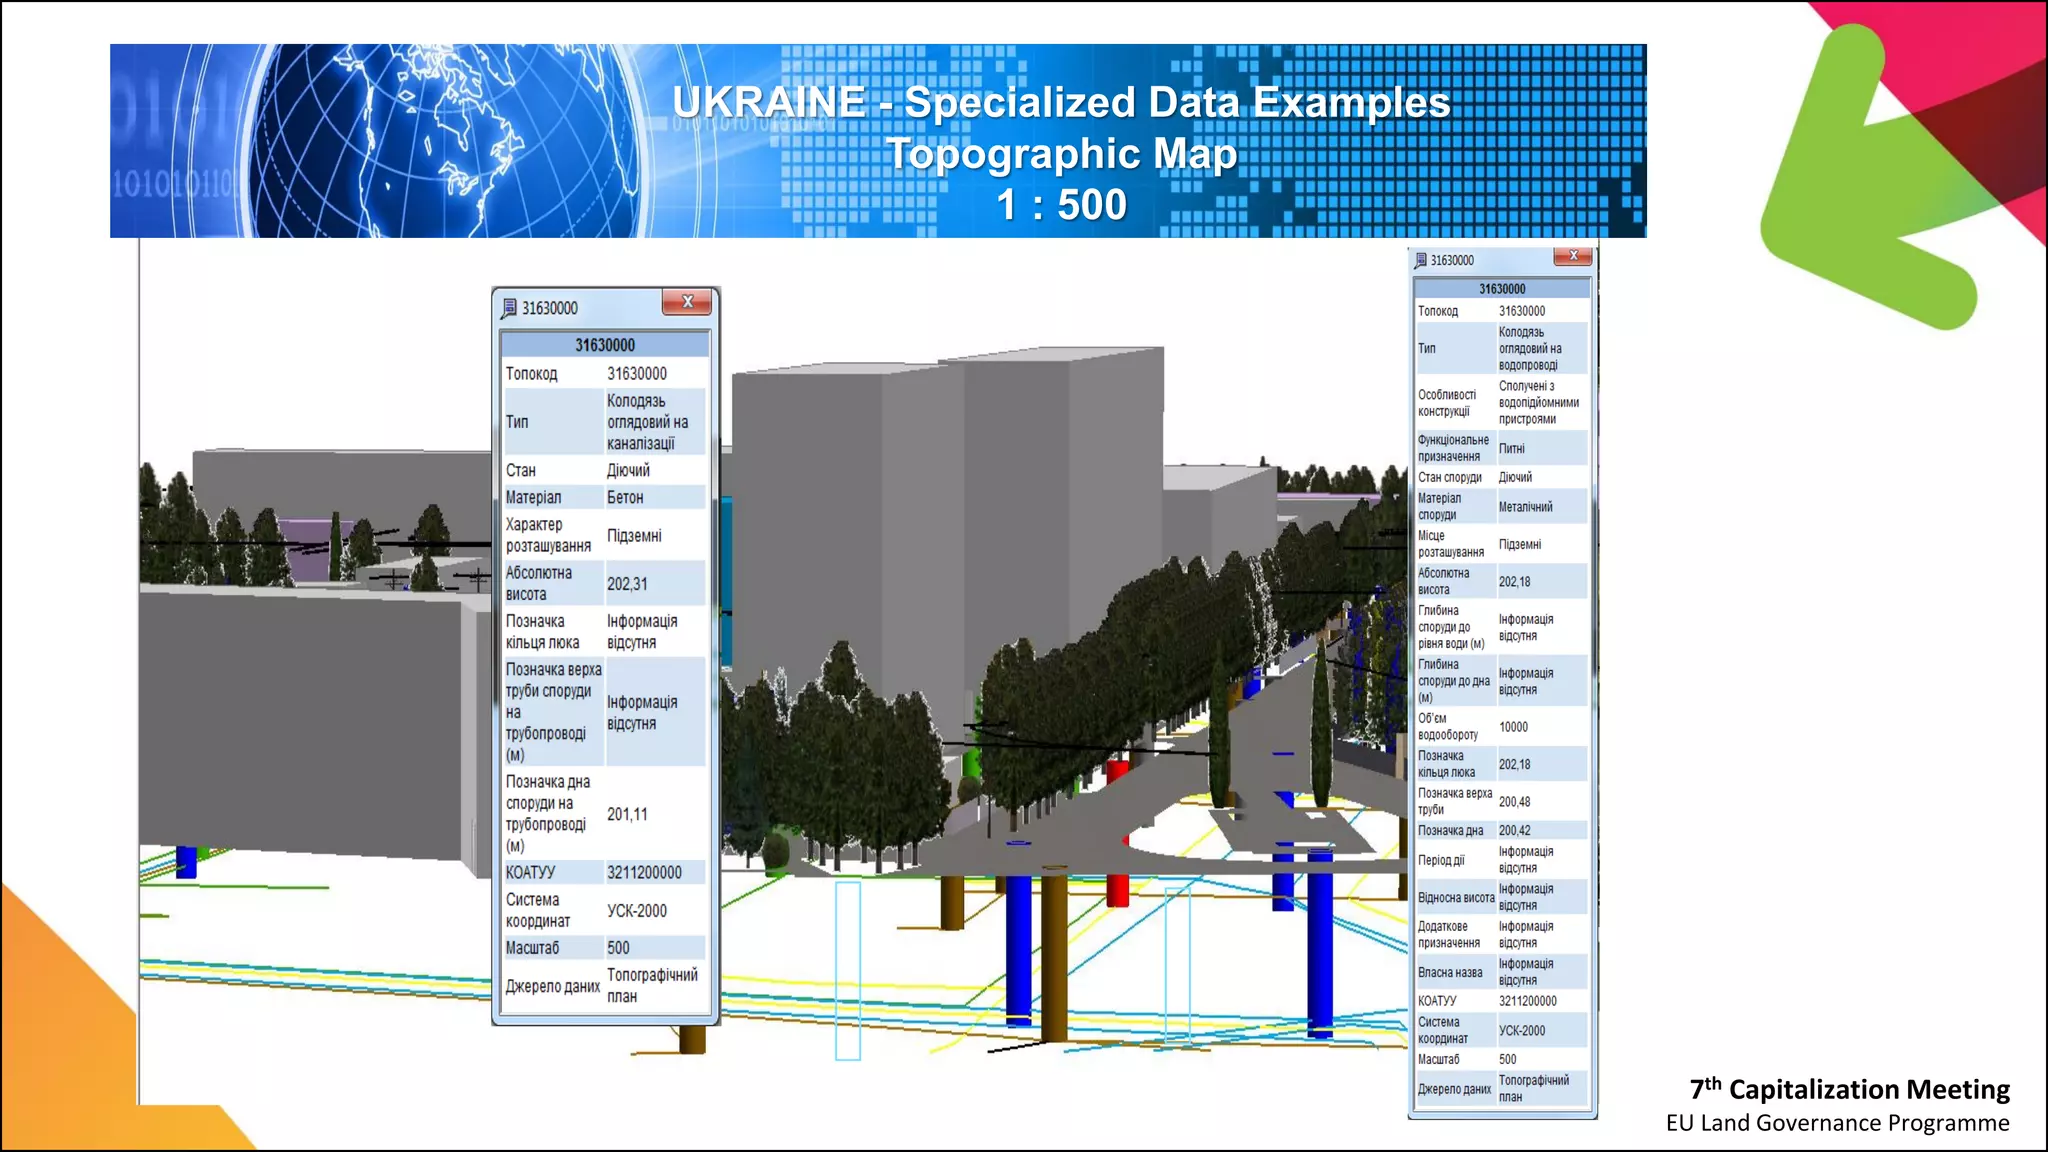This screenshot has height=1152, width=2048.
Task: Click the slide title 'Topographic Map'
Action: 1061,154
